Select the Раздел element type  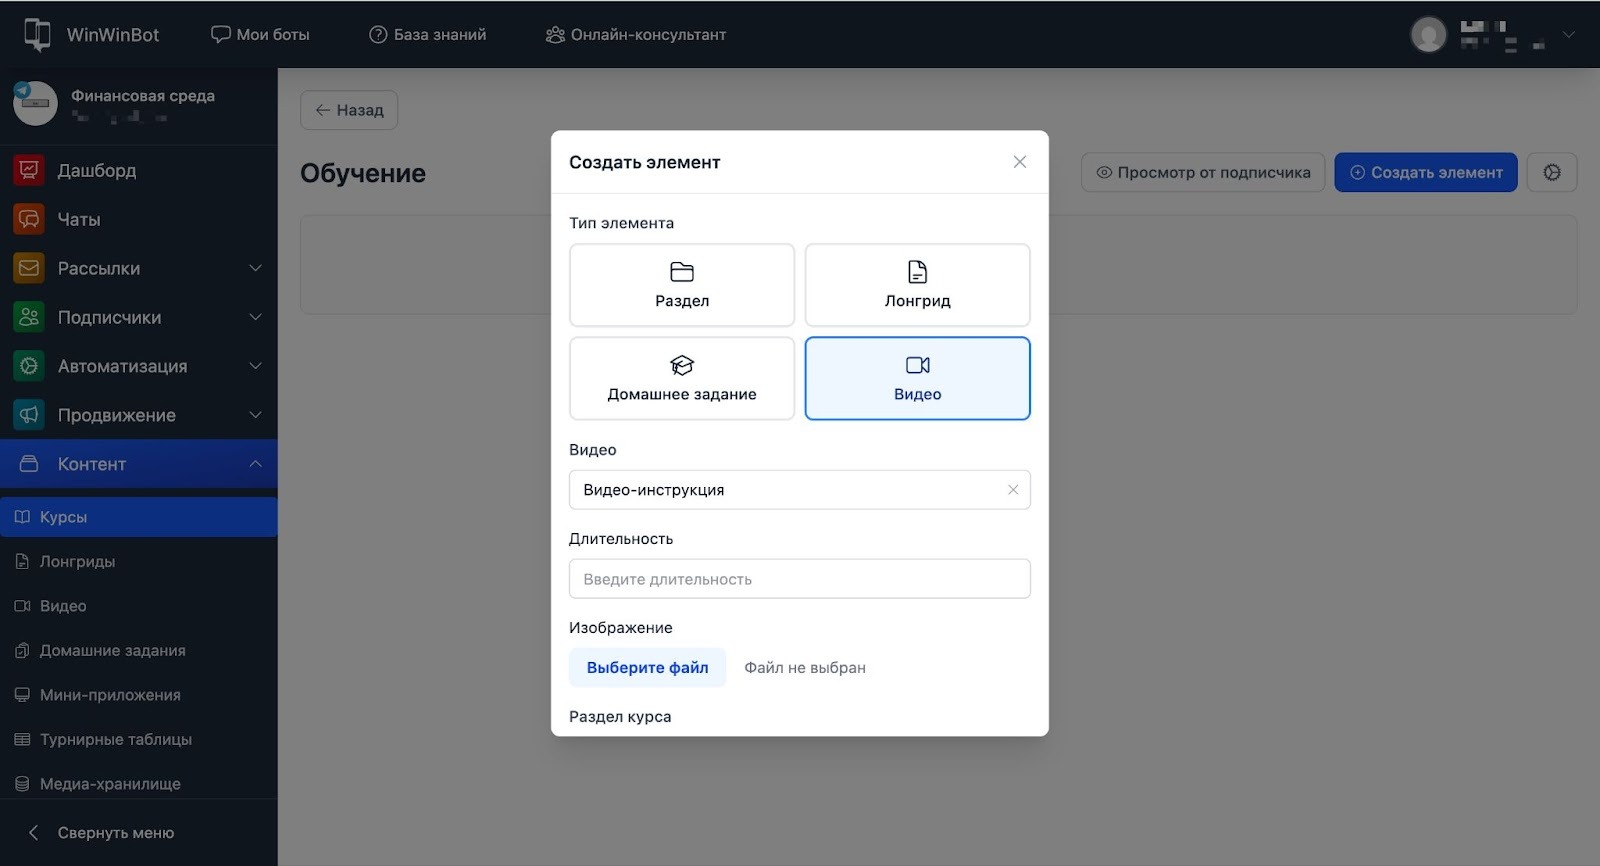pyautogui.click(x=681, y=285)
